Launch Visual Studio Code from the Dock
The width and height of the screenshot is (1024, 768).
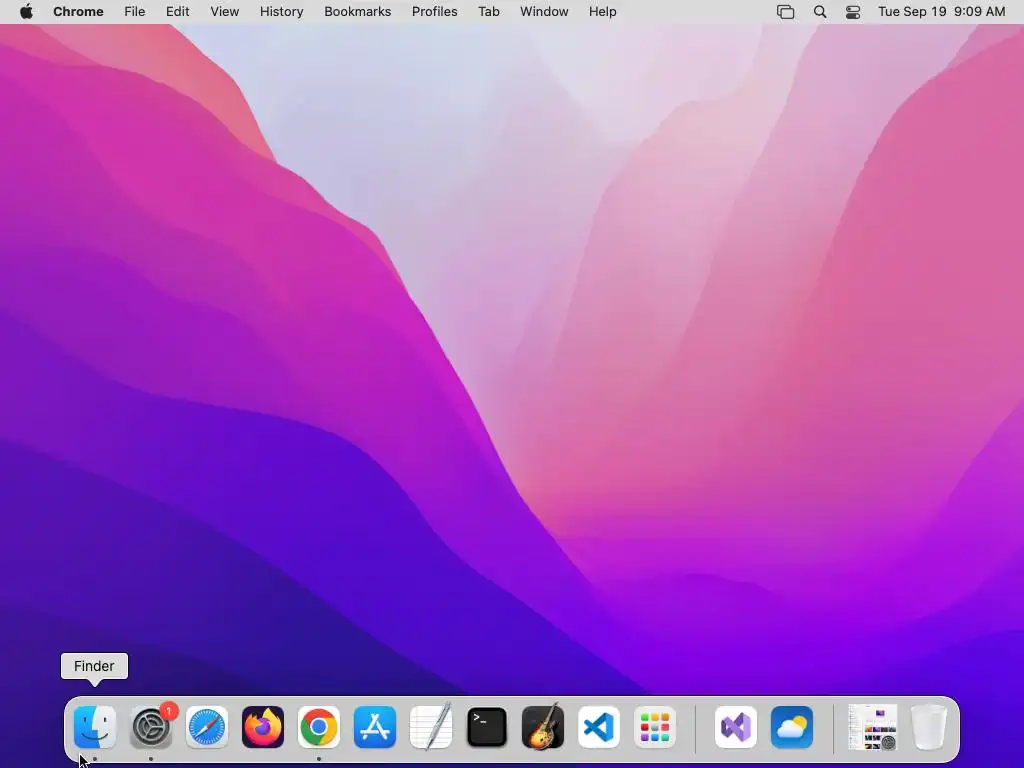point(599,727)
